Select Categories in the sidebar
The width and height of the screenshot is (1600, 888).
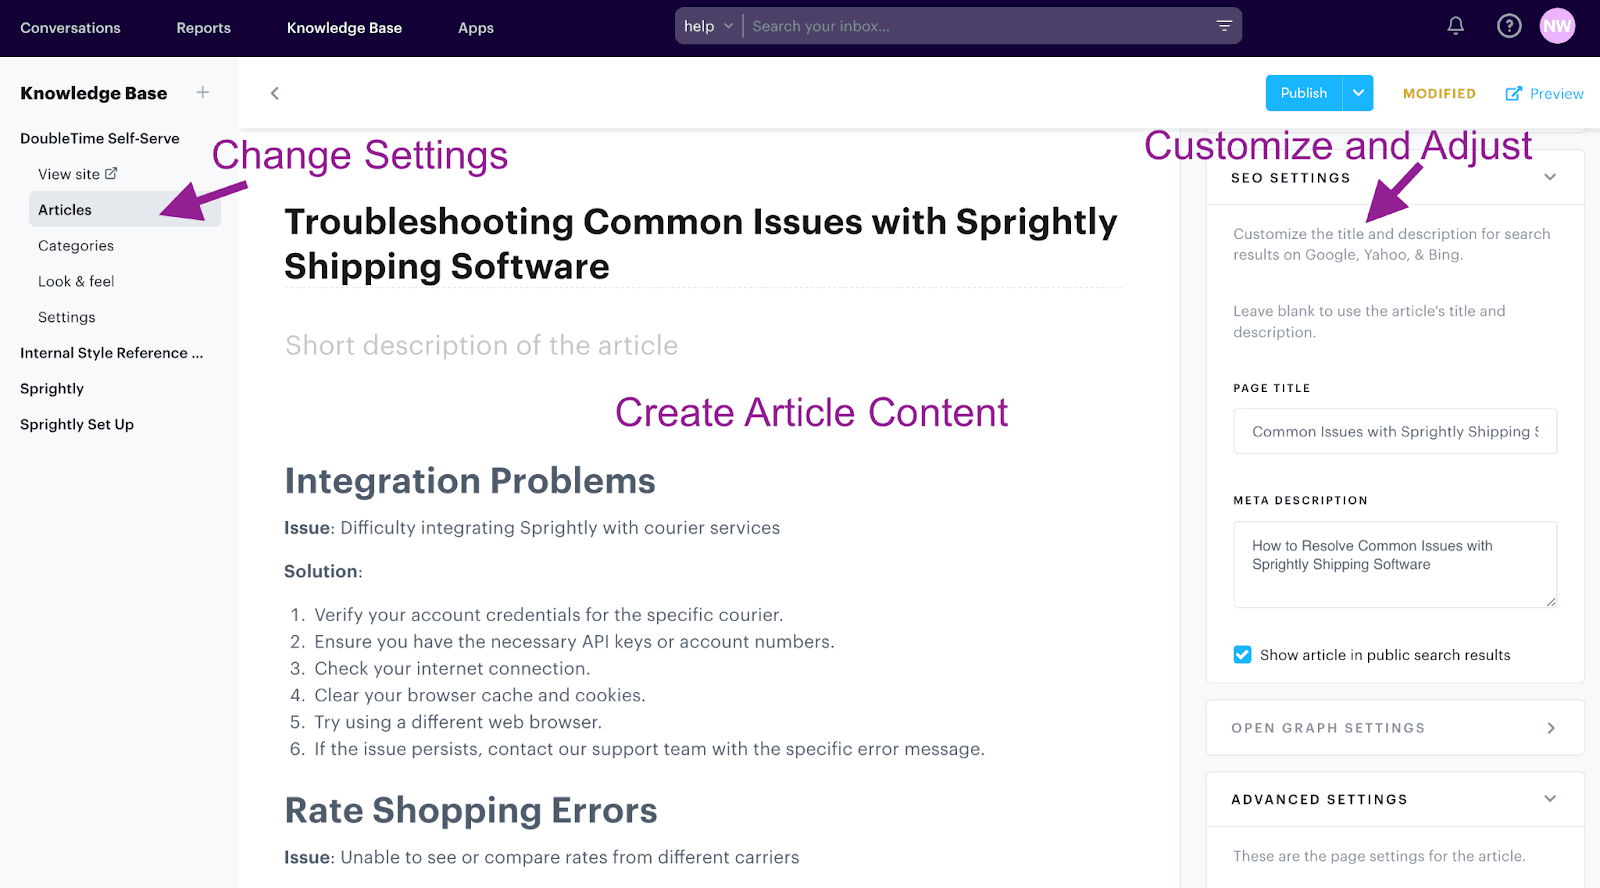point(75,245)
